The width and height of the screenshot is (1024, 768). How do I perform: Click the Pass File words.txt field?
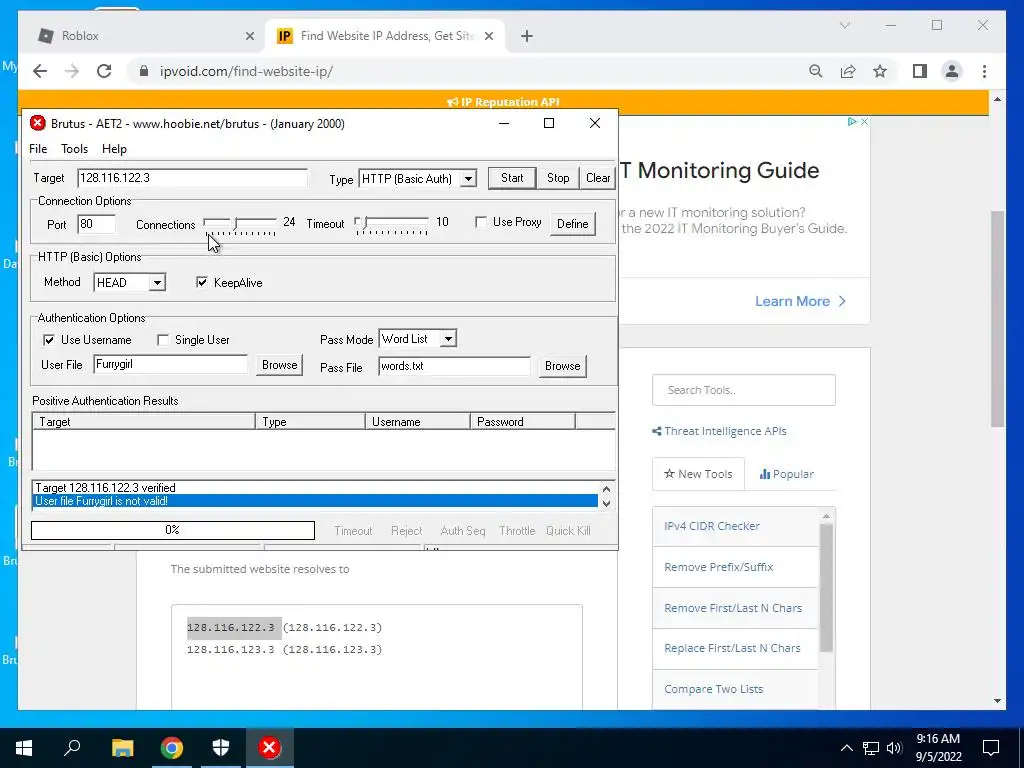[x=454, y=366]
